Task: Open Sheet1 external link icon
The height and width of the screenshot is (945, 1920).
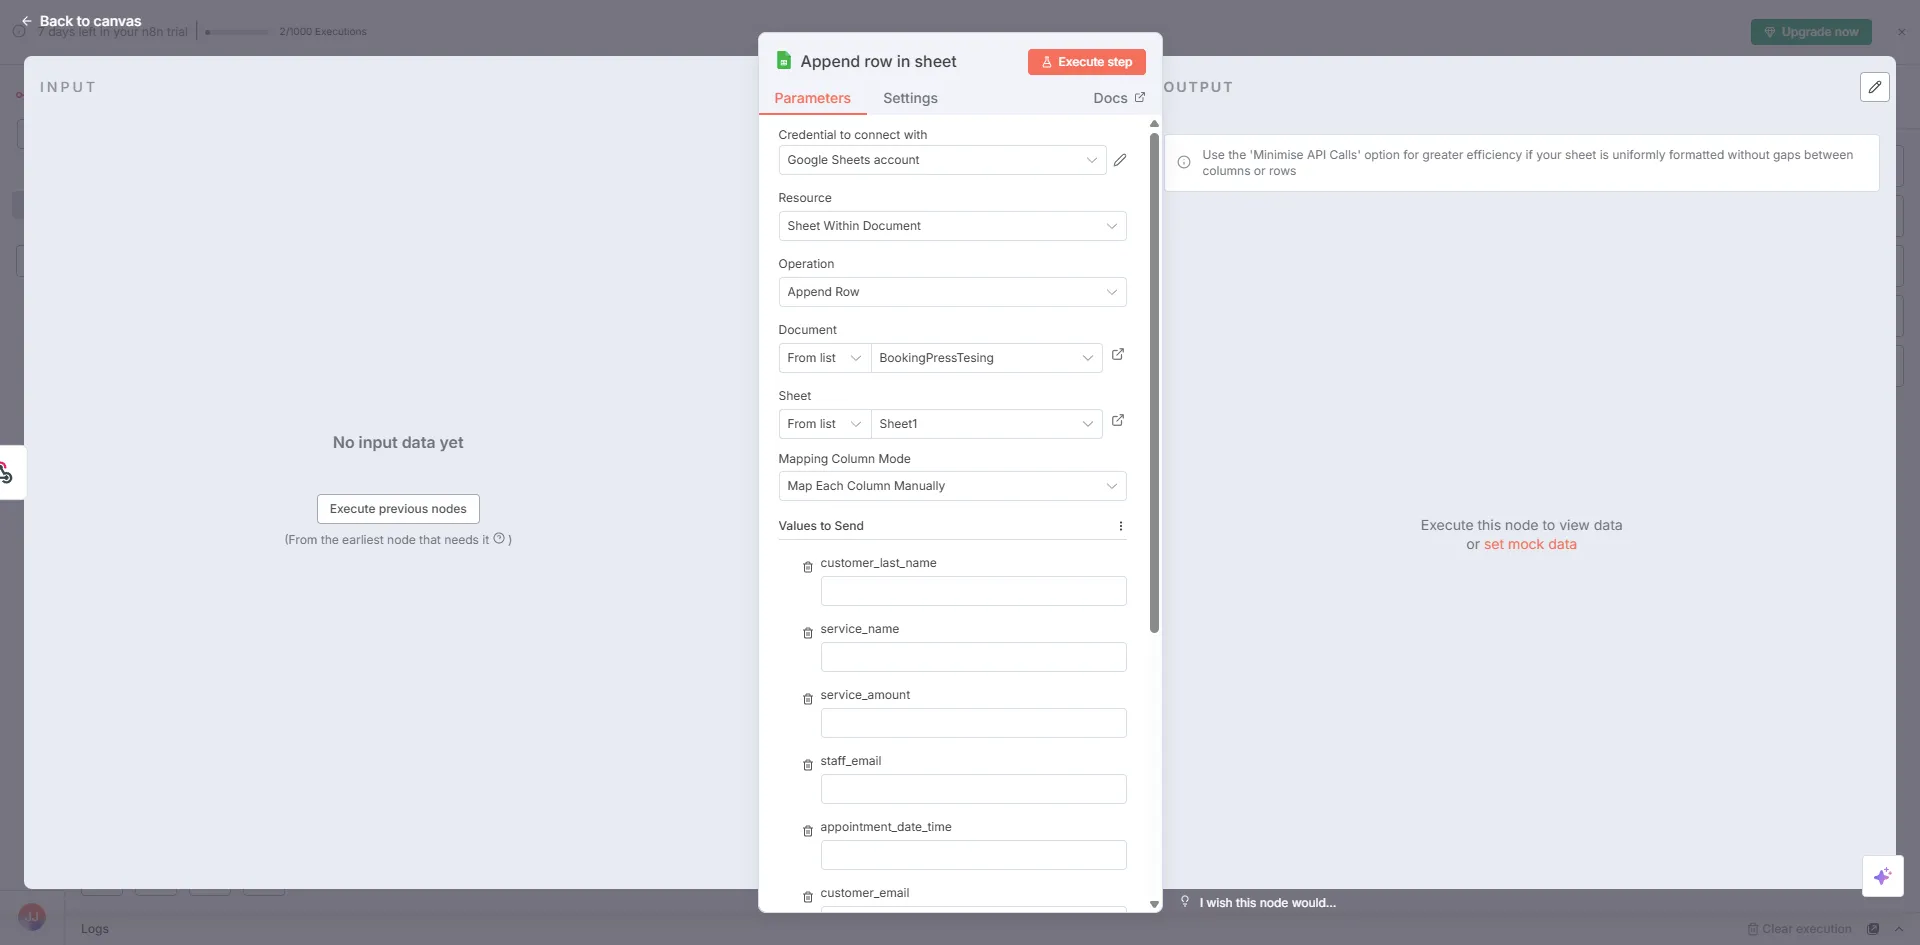Action: click(x=1118, y=420)
